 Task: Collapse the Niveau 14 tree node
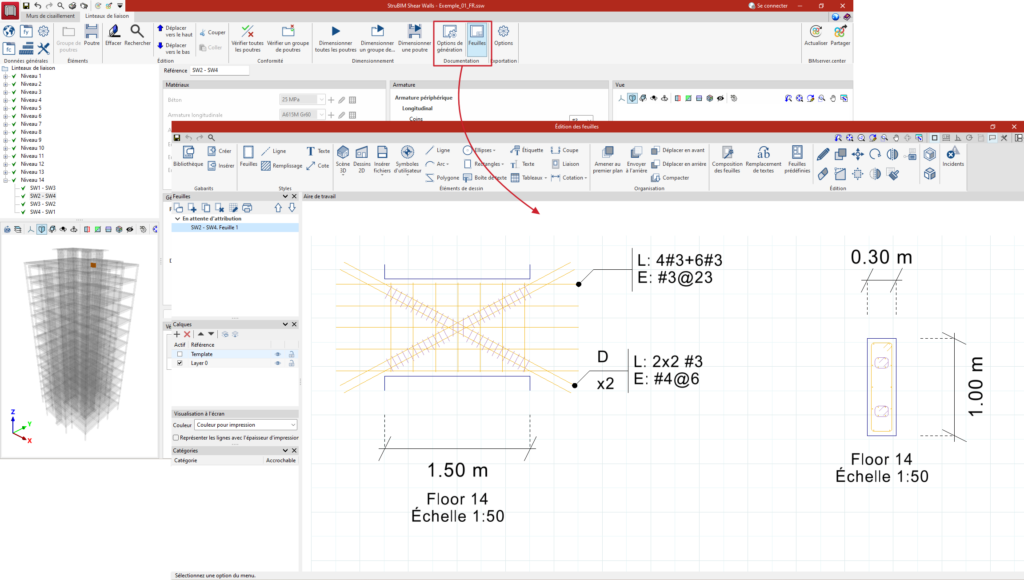[x=5, y=180]
